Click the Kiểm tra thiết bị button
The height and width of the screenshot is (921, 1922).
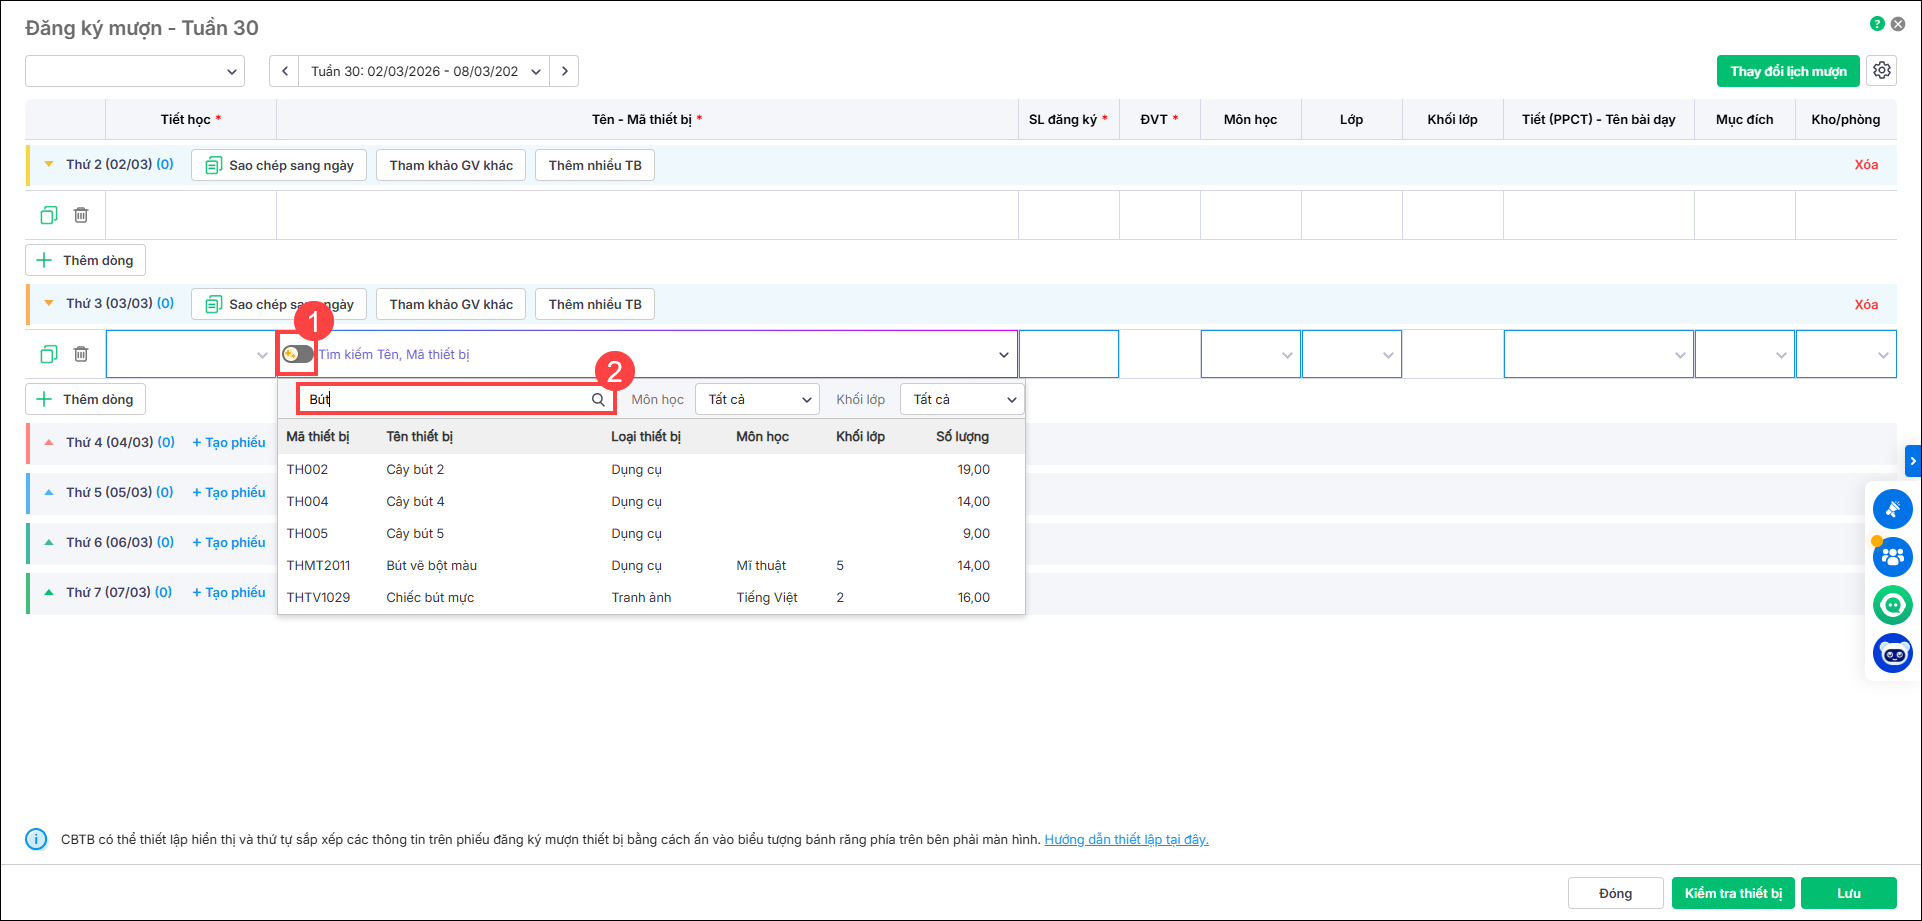point(1733,893)
